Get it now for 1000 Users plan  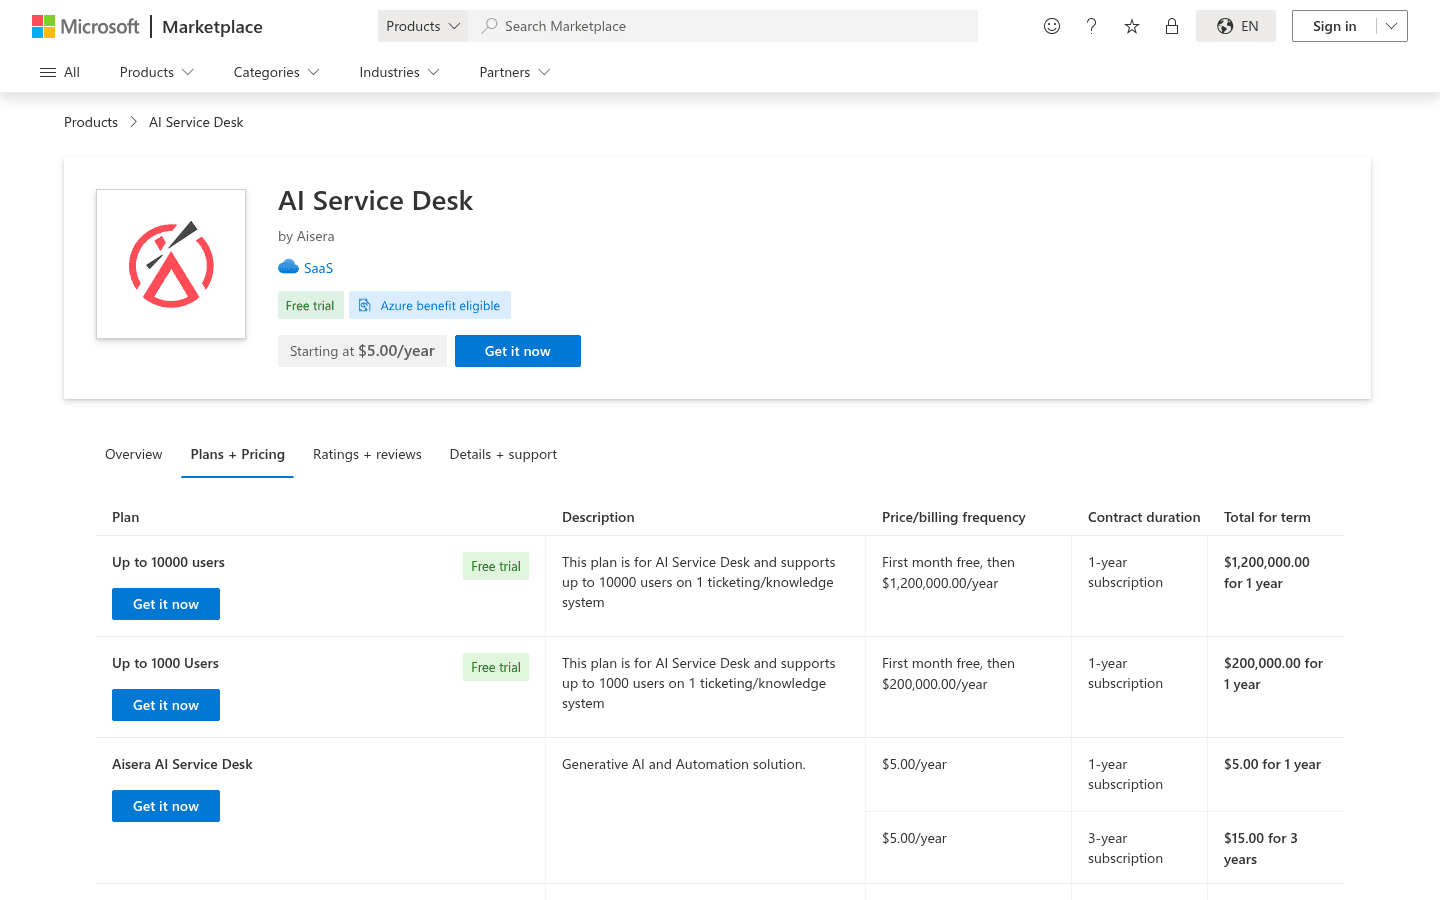click(x=166, y=705)
